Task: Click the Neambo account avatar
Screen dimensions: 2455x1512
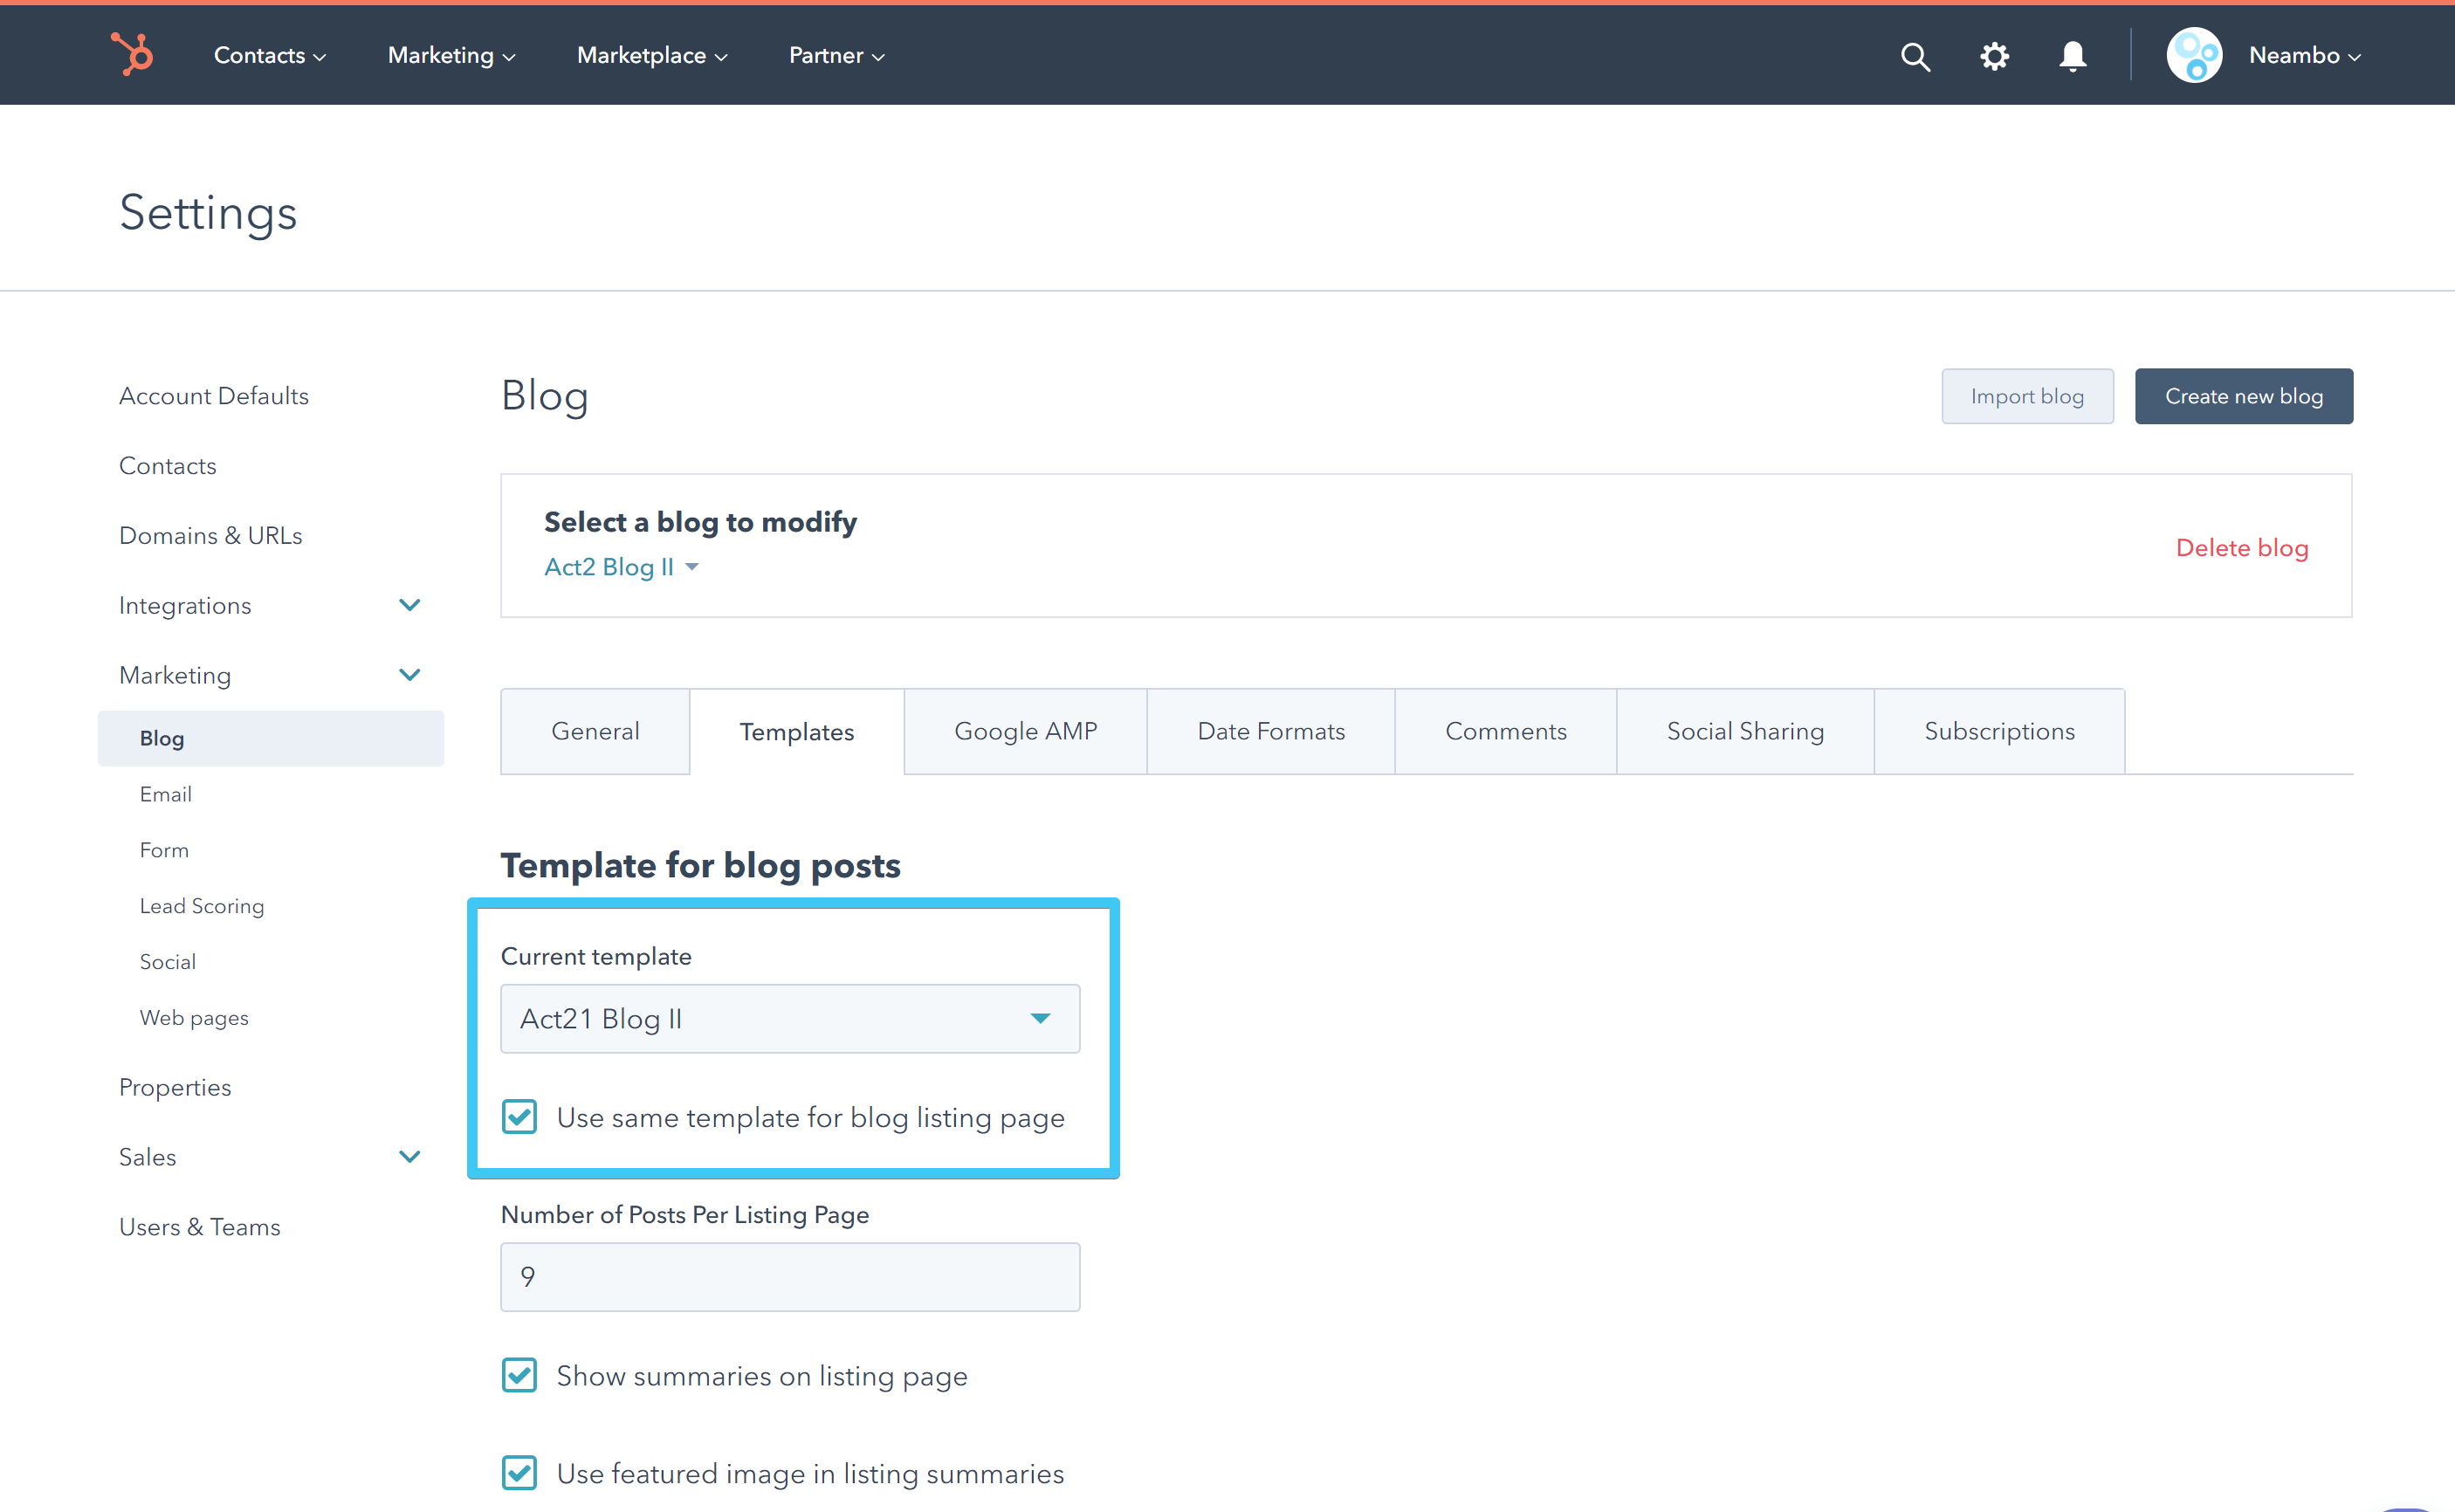Action: click(x=2193, y=55)
